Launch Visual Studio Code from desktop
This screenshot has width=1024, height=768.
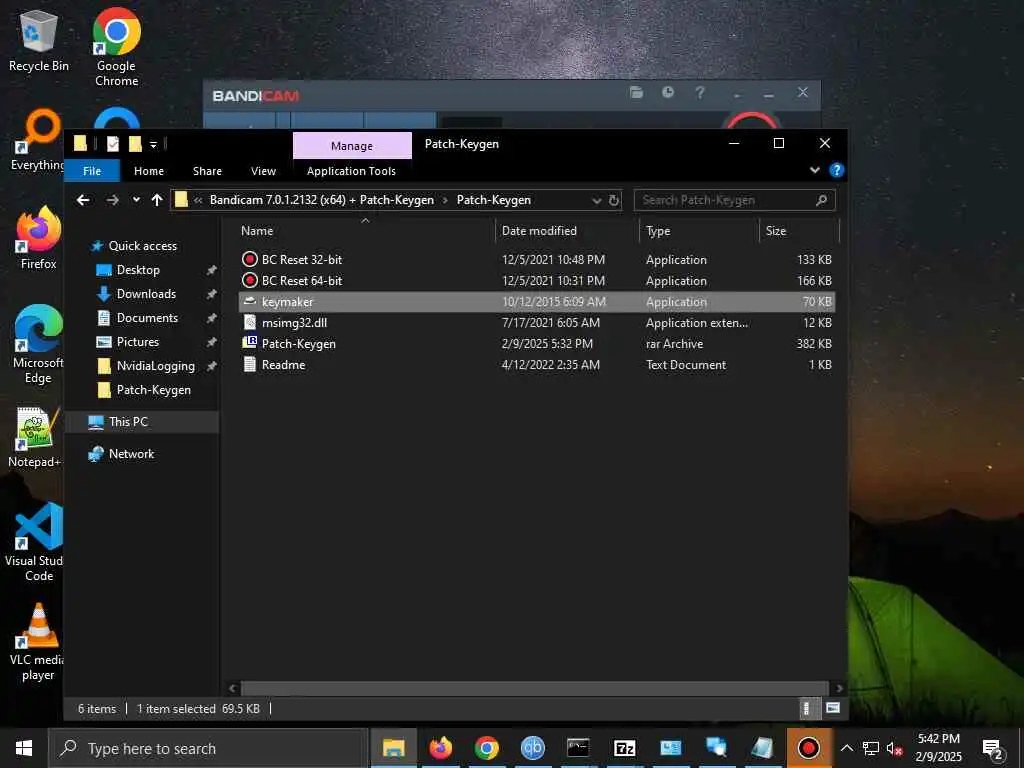(36, 541)
